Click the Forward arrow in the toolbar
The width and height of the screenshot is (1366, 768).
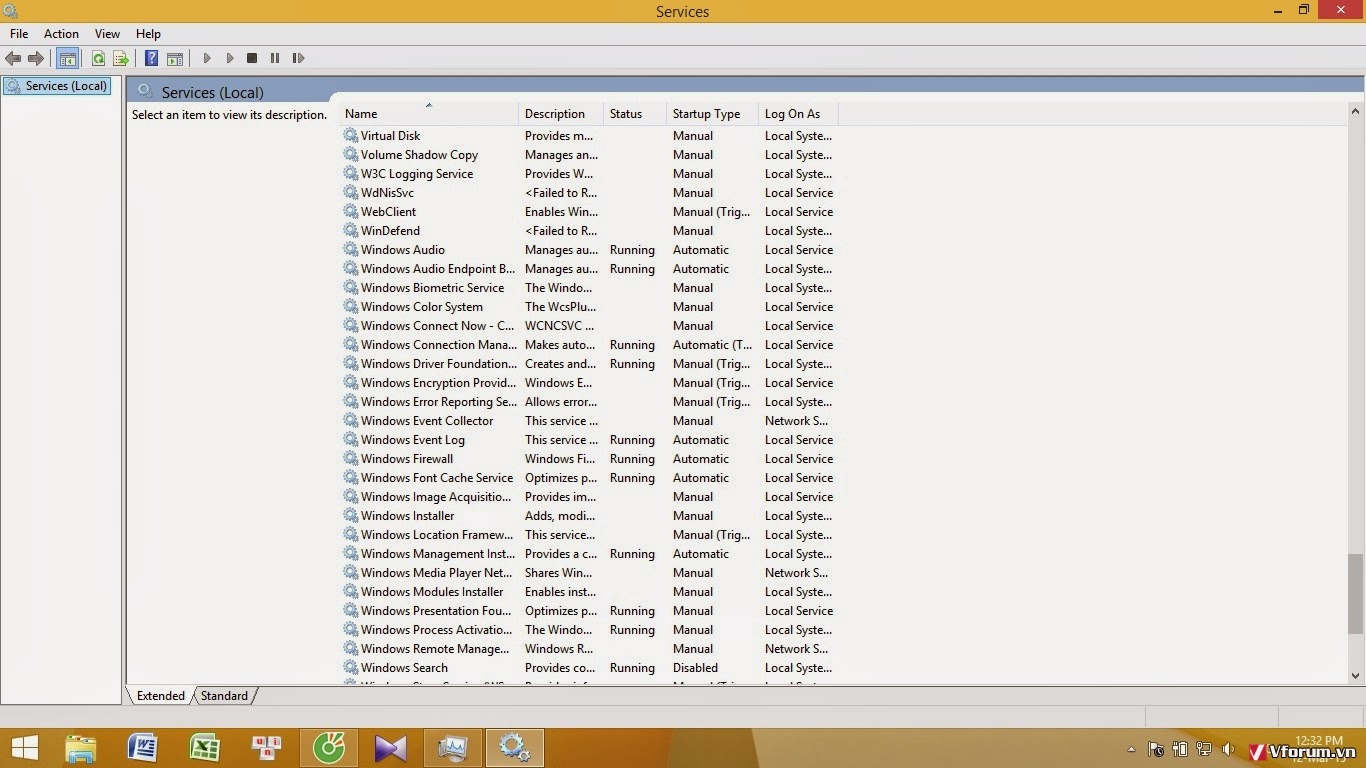[x=36, y=58]
